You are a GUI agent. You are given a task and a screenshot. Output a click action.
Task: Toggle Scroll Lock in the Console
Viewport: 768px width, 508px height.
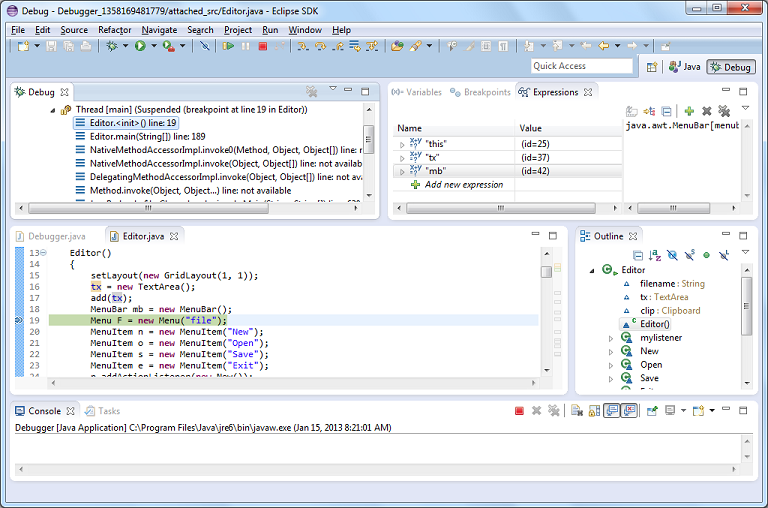point(594,411)
